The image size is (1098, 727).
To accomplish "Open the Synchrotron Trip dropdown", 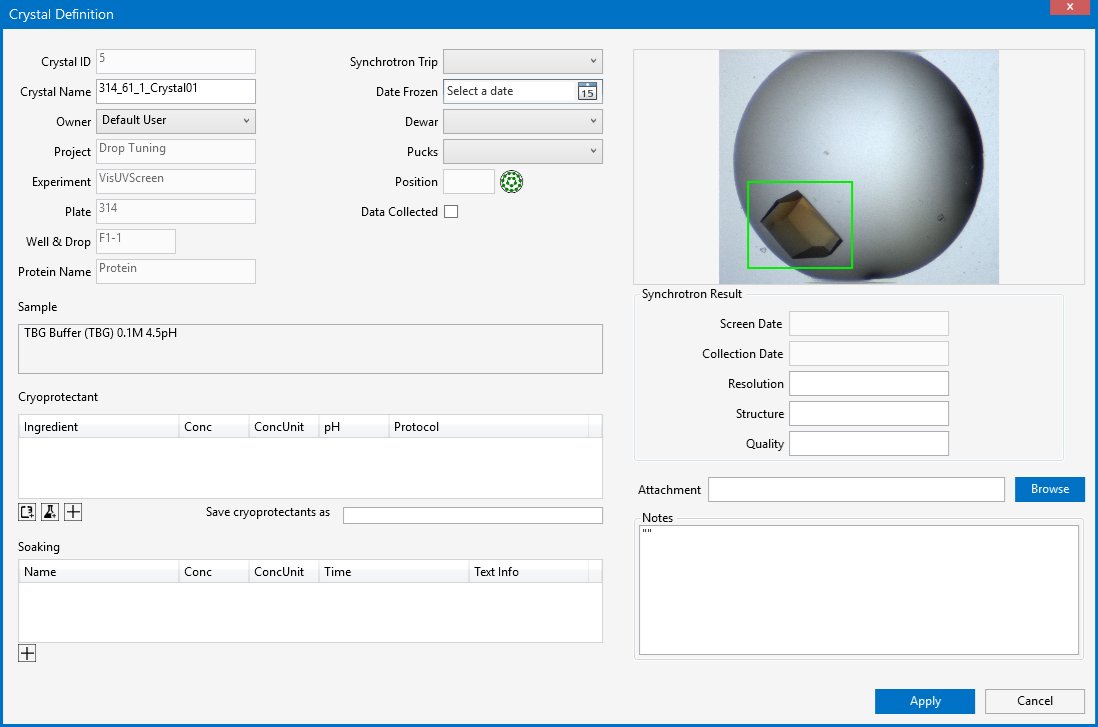I will (x=522, y=62).
